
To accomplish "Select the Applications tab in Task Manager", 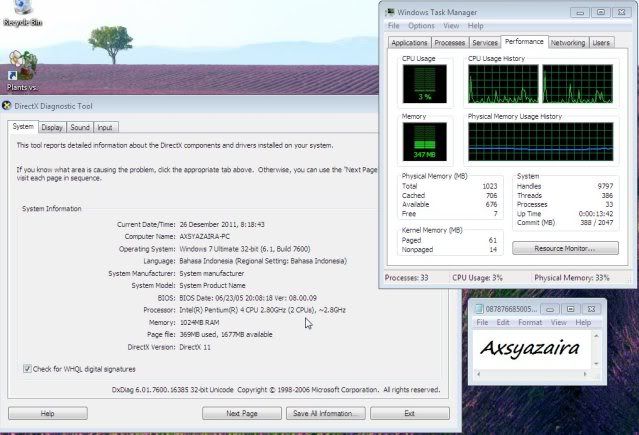I will click(x=409, y=43).
